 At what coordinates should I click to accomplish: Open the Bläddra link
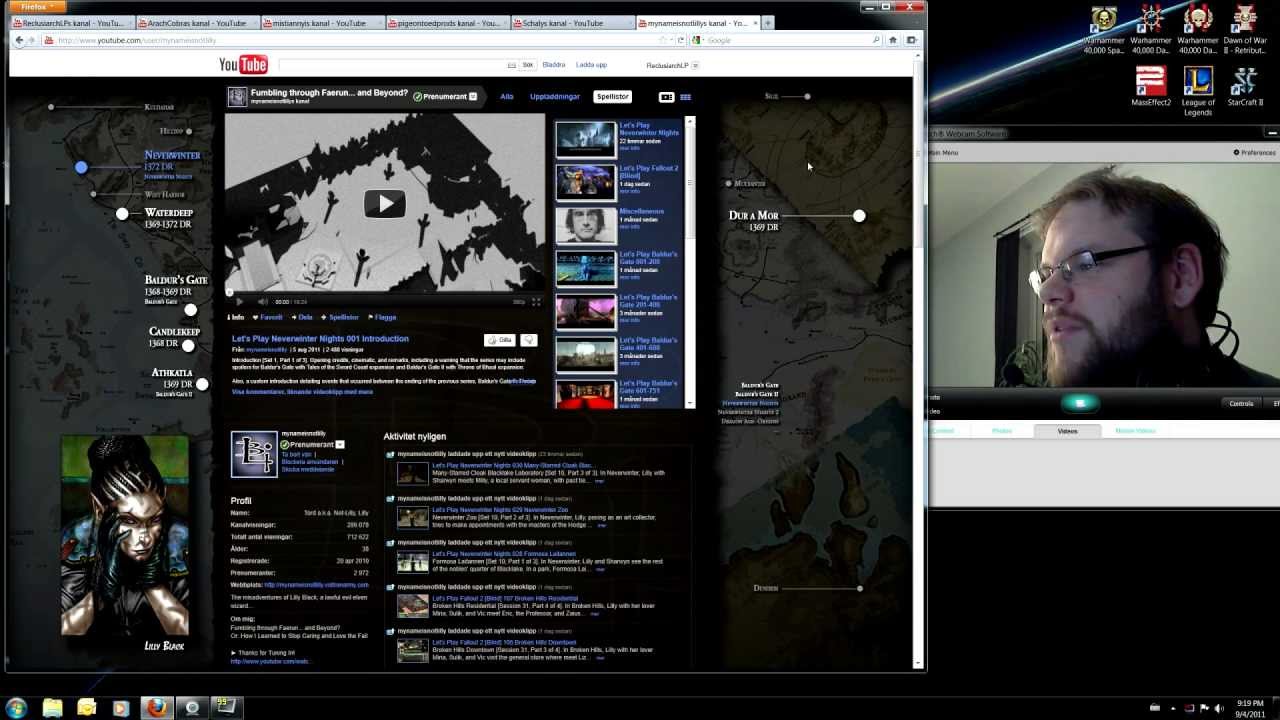[553, 65]
